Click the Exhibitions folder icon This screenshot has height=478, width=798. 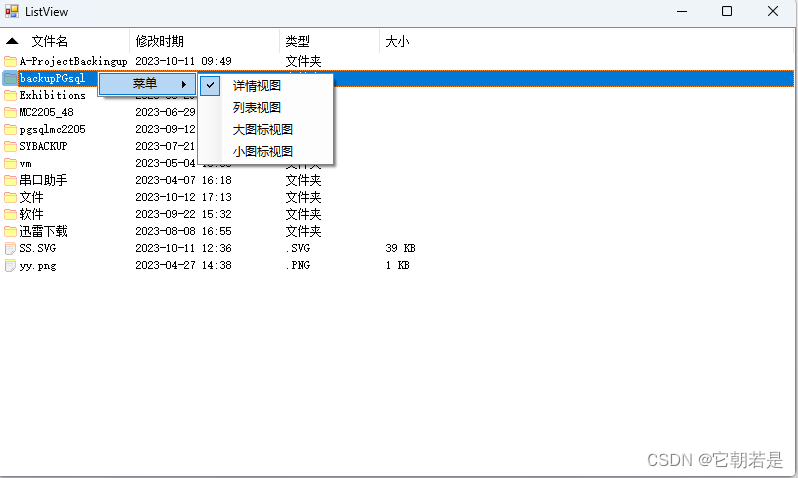tap(10, 95)
